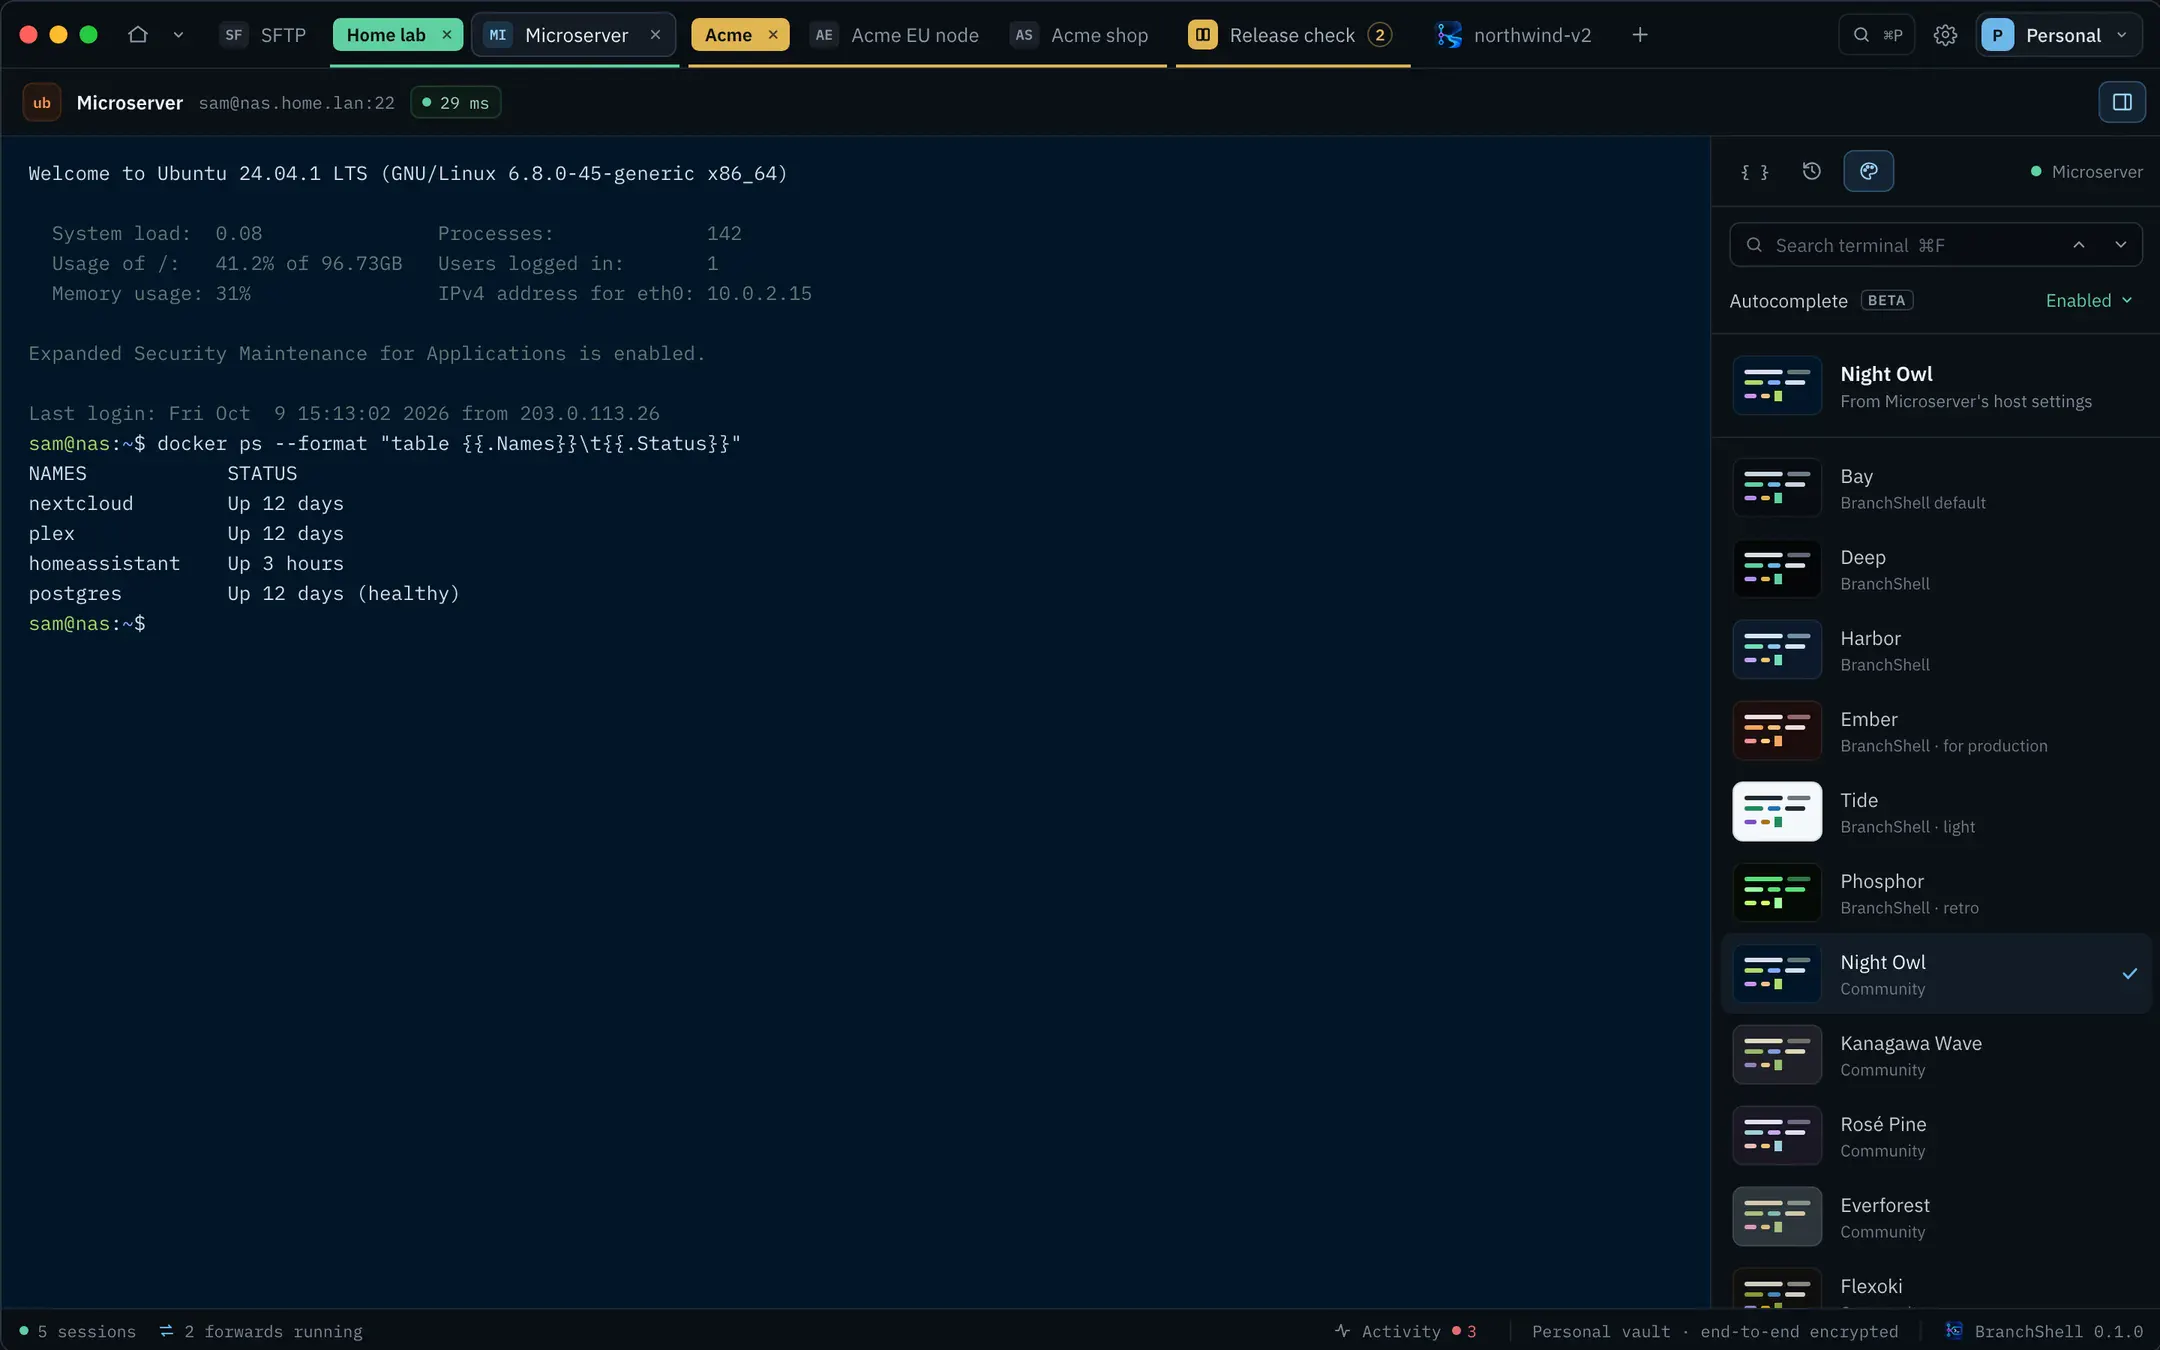This screenshot has width=2160, height=1350.
Task: Open the 2 forwards running status
Action: pyautogui.click(x=261, y=1331)
